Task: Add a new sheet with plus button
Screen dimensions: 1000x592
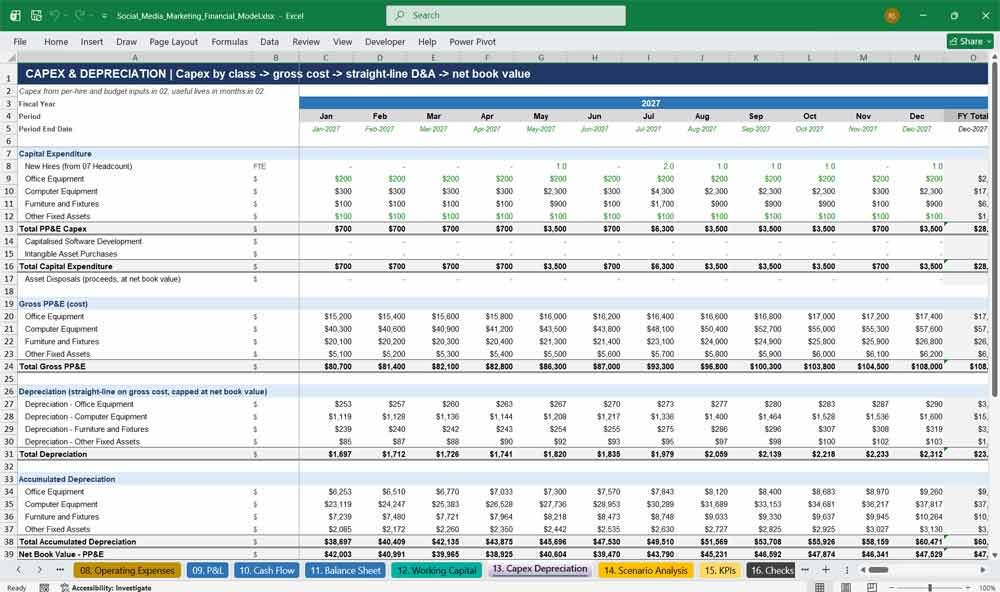Action: 826,570
